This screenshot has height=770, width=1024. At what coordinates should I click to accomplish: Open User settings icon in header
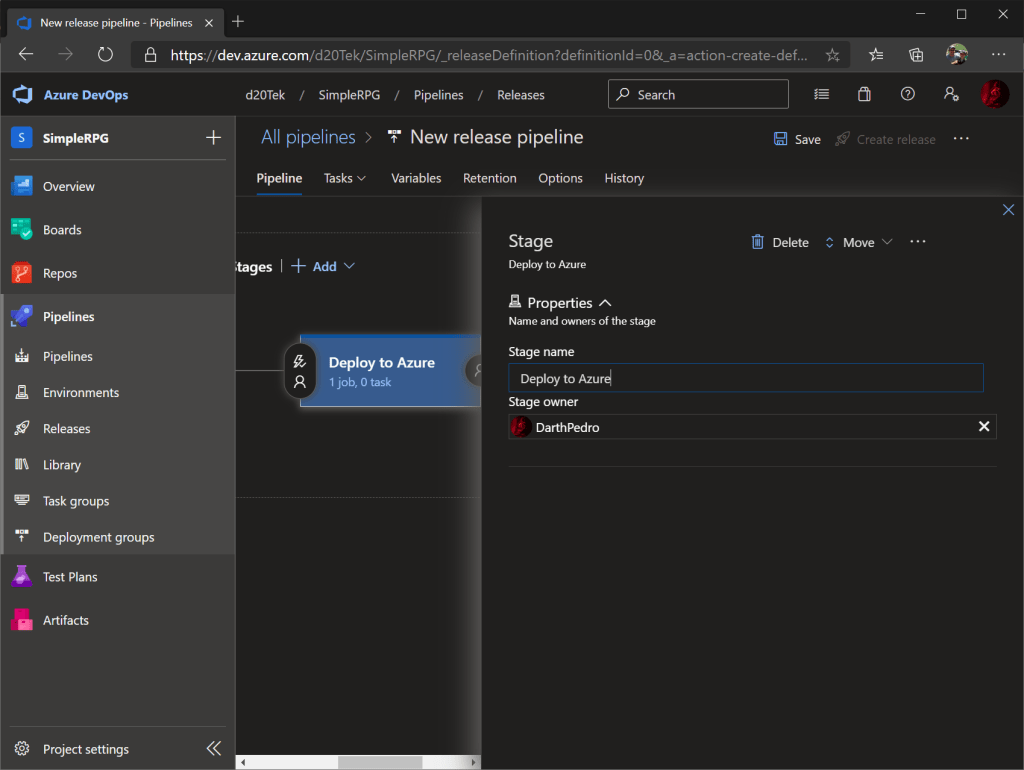(951, 94)
